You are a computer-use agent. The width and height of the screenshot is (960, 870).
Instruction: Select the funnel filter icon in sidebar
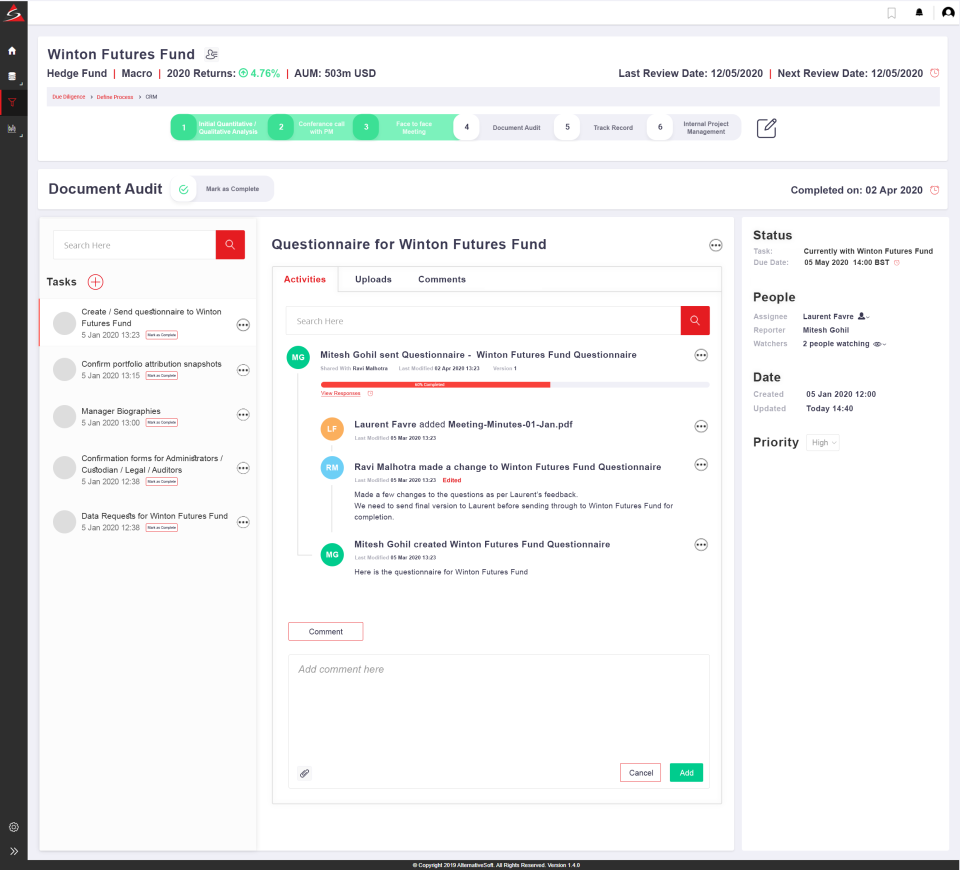(x=12, y=102)
